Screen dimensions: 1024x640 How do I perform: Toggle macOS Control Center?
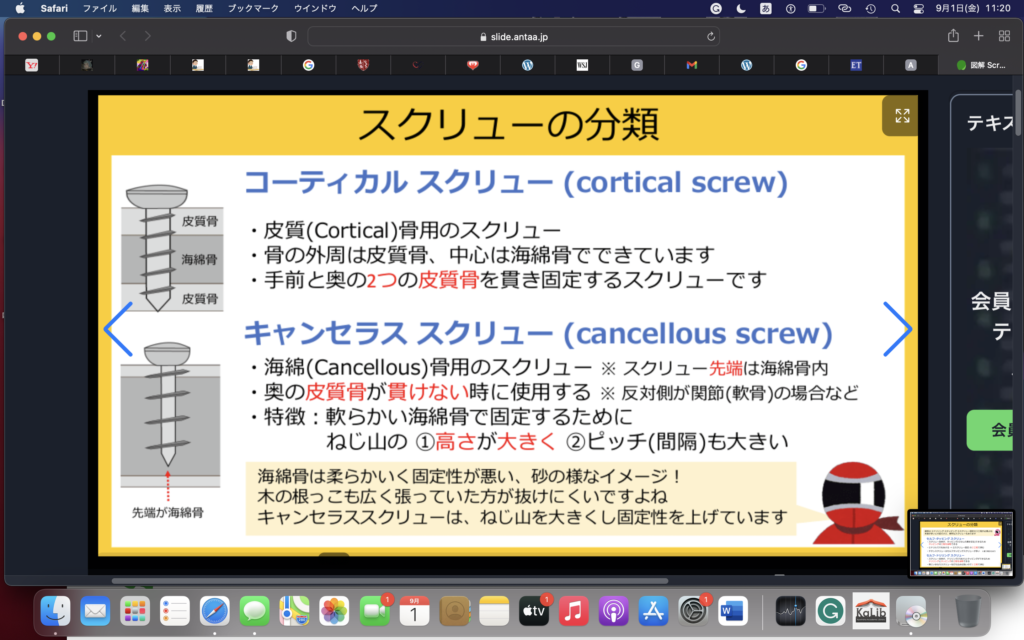coord(919,8)
